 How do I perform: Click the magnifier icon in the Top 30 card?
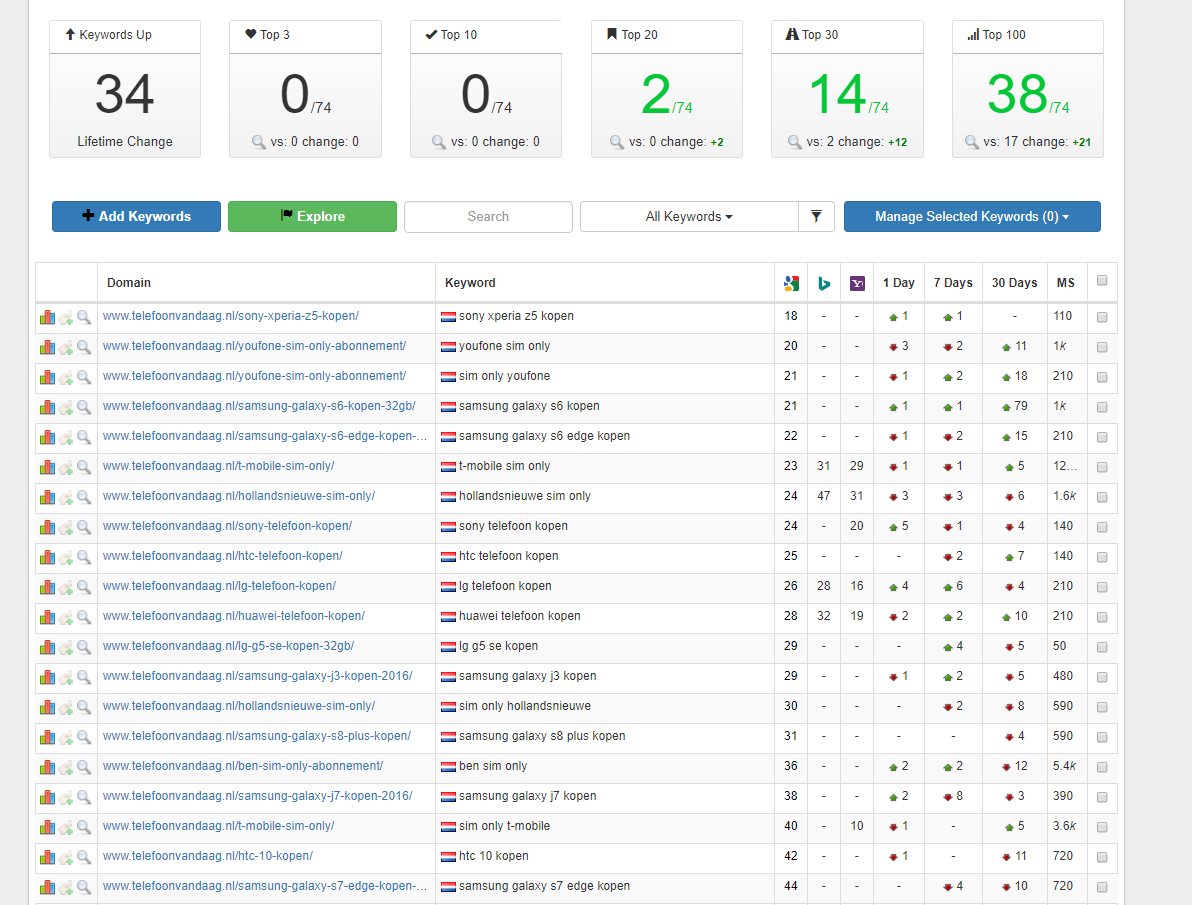(794, 141)
